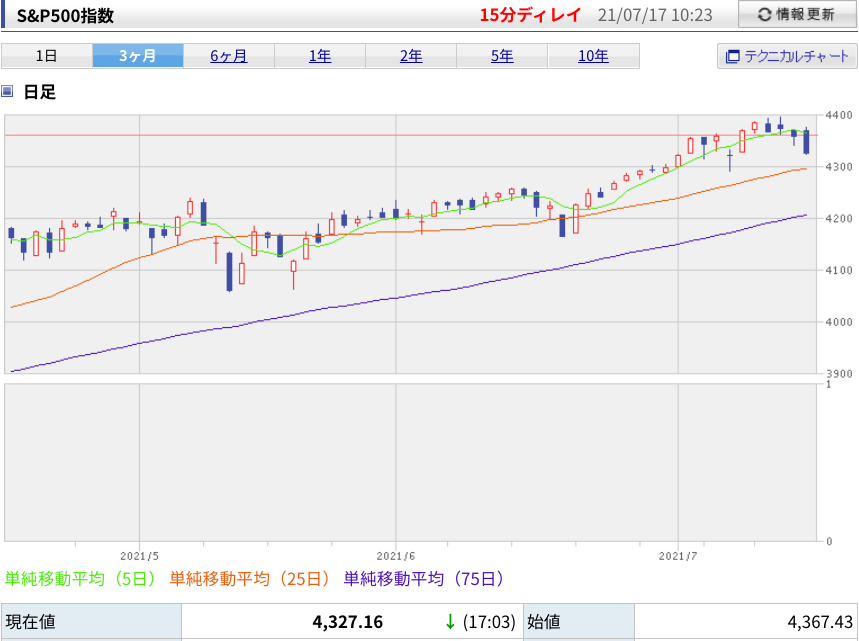Click the 4000 price axis label
859x641 pixels.
pyautogui.click(x=839, y=322)
